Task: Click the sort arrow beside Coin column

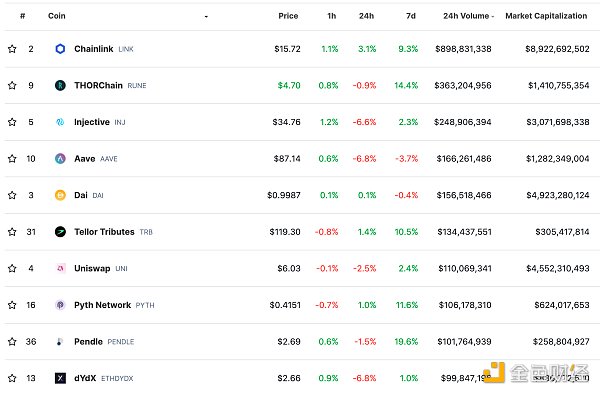Action: (206, 16)
